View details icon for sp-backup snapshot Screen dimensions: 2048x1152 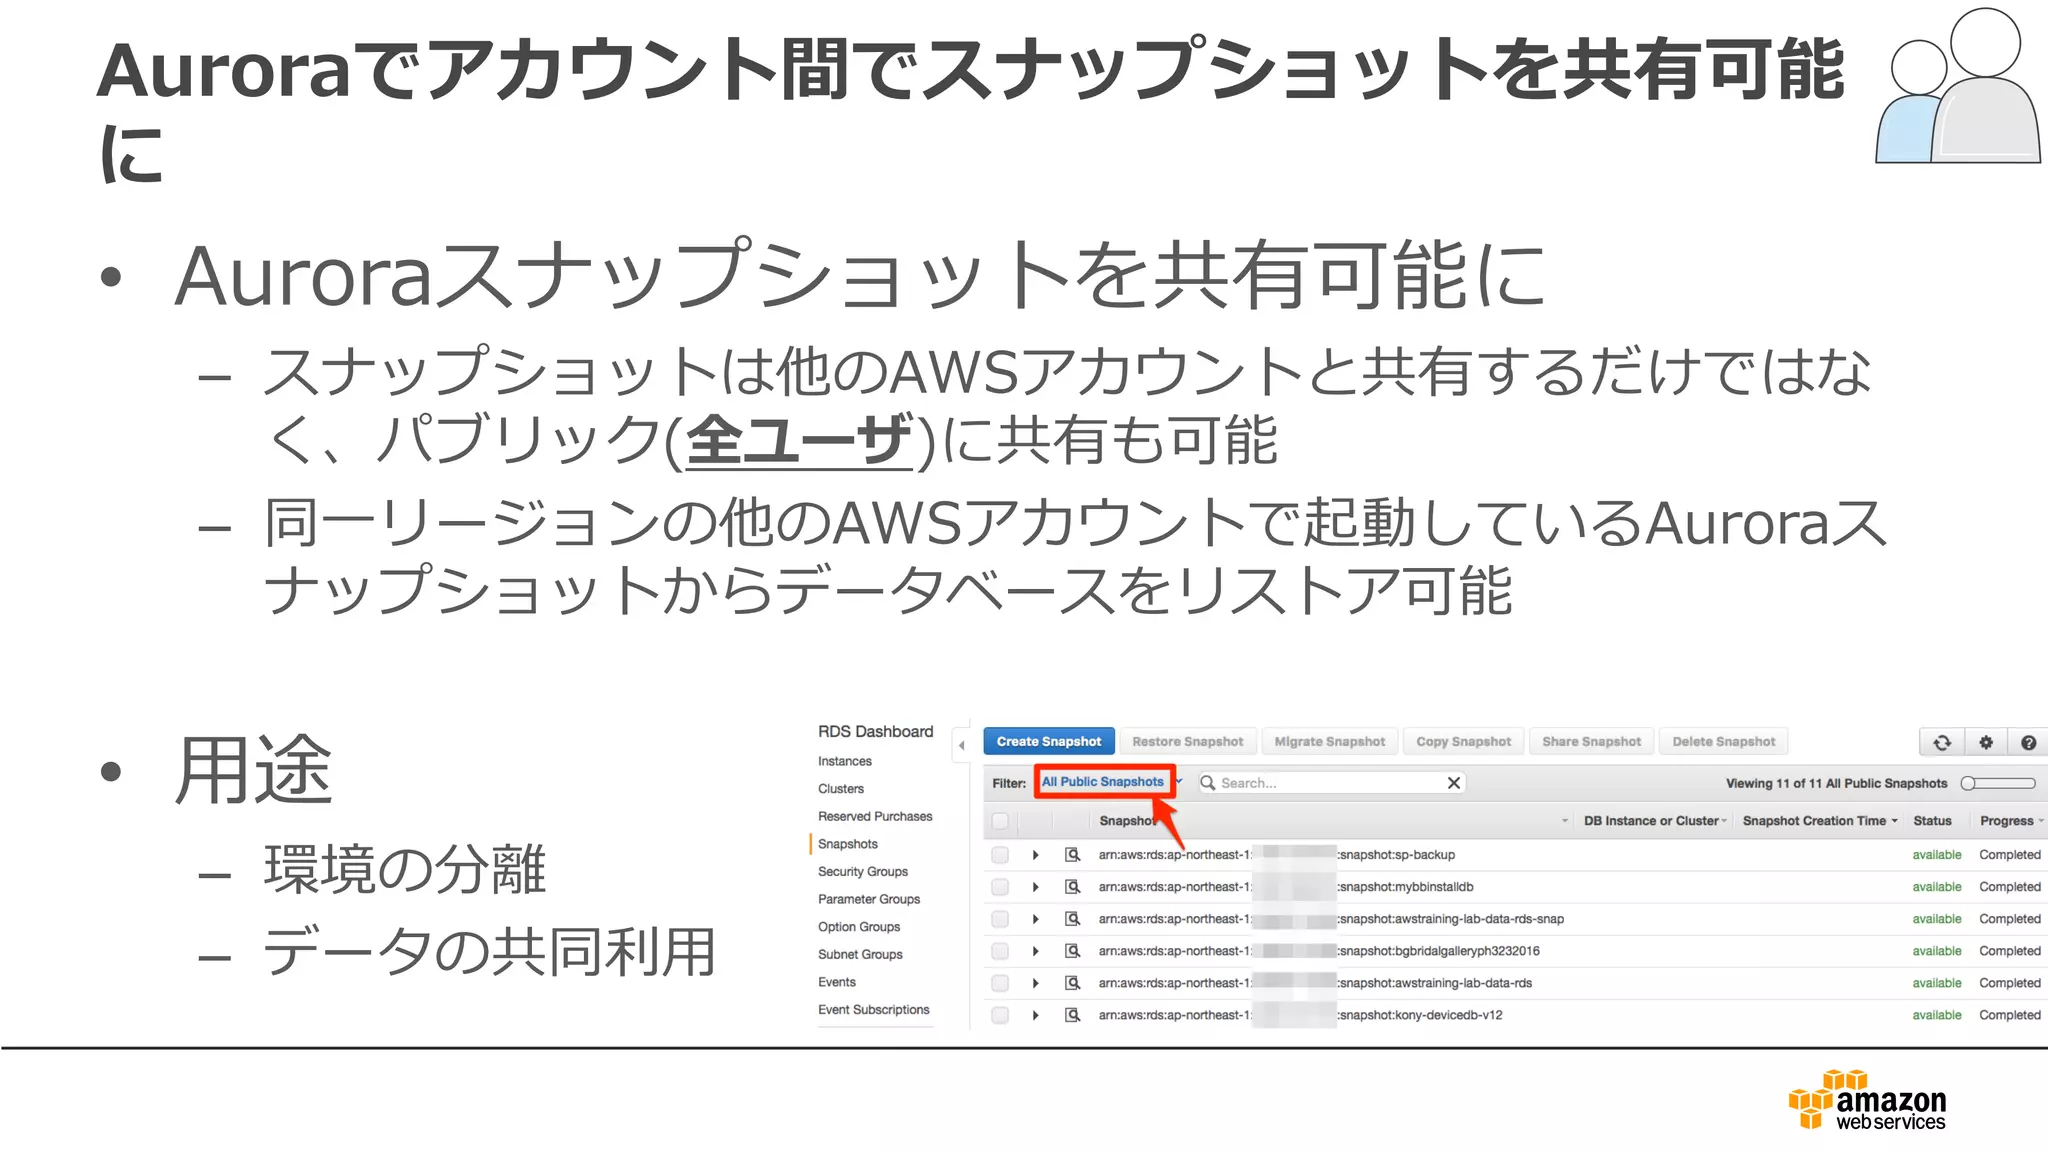pos(1072,855)
